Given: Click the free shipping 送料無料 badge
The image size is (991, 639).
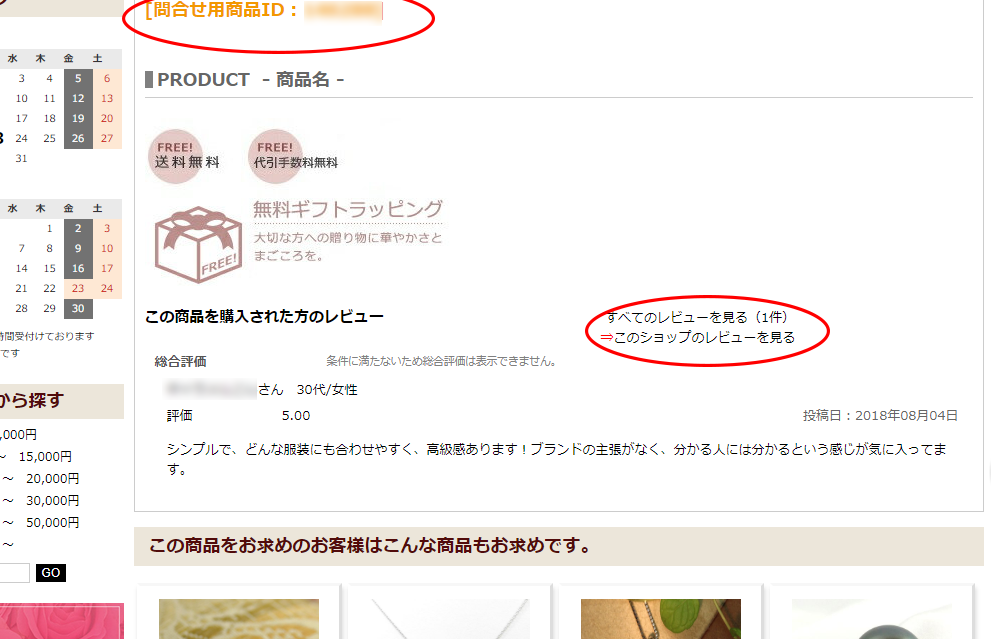Looking at the screenshot, I should point(184,157).
